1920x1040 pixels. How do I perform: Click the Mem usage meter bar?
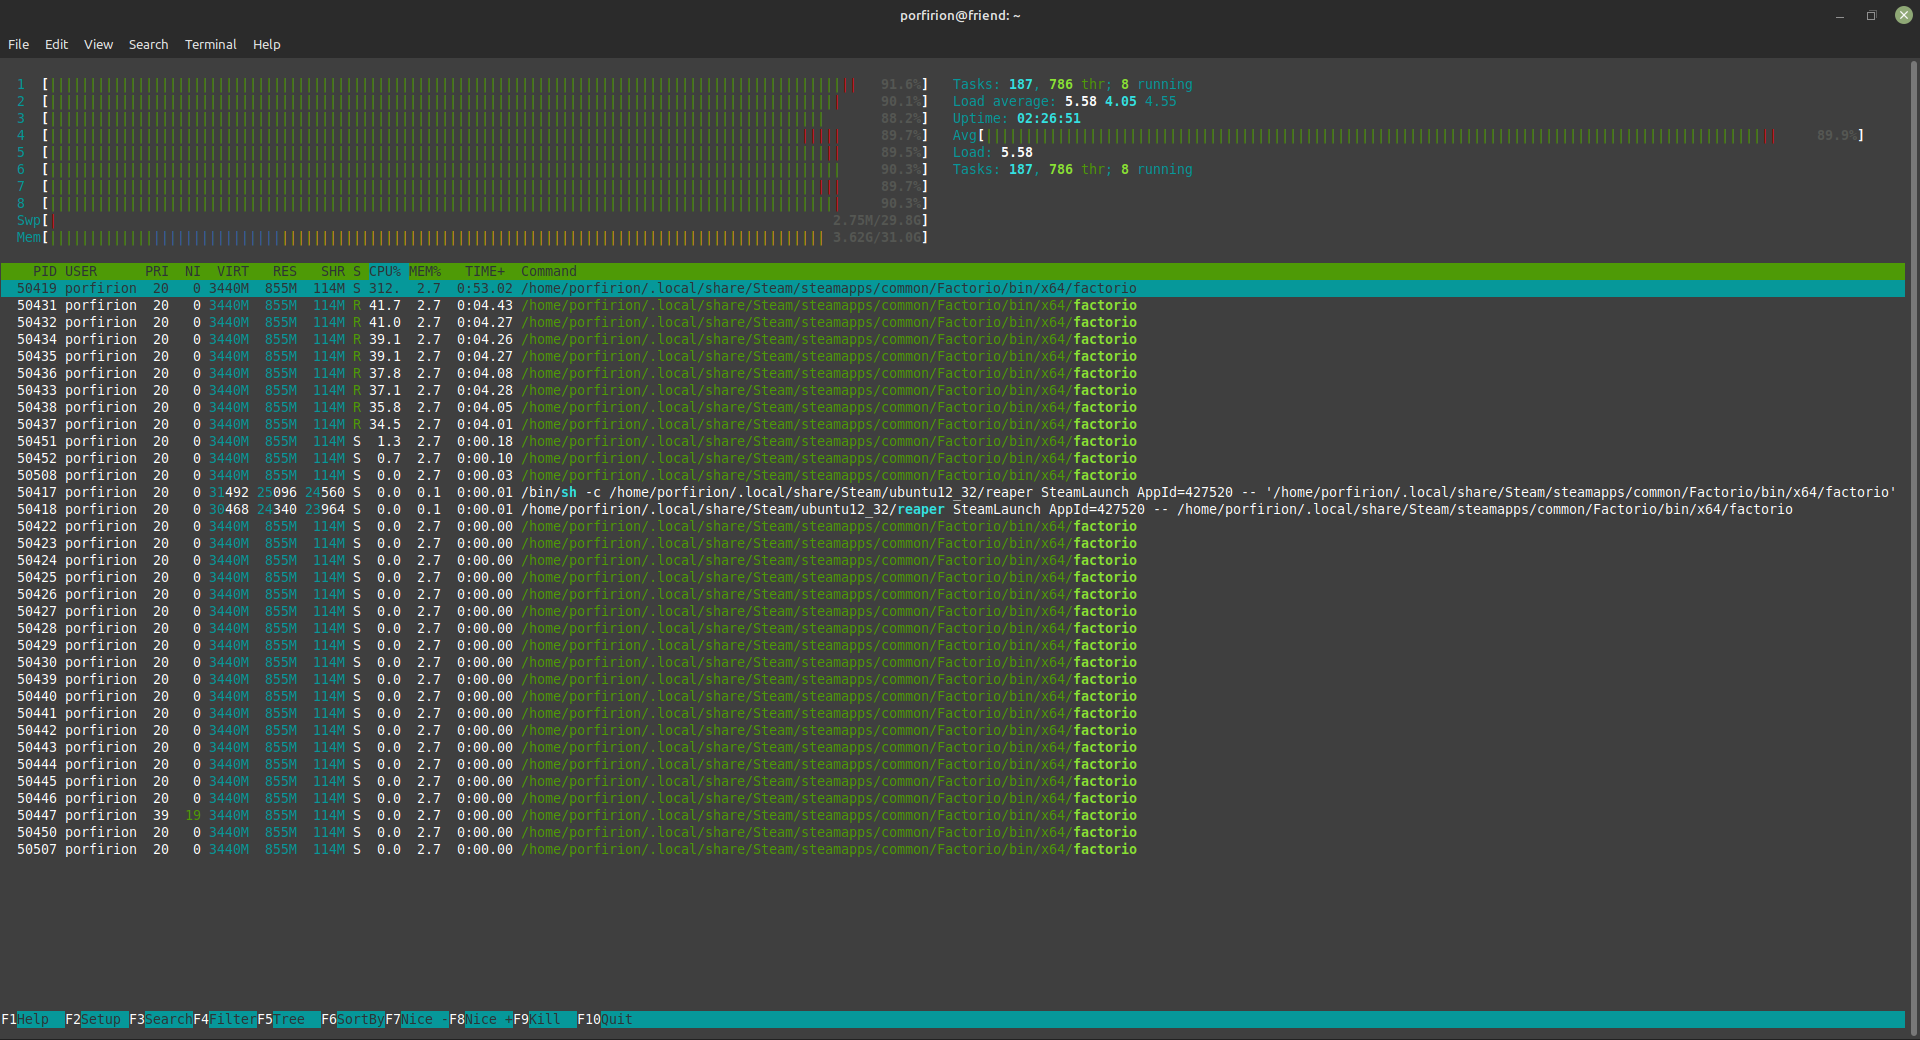click(485, 237)
